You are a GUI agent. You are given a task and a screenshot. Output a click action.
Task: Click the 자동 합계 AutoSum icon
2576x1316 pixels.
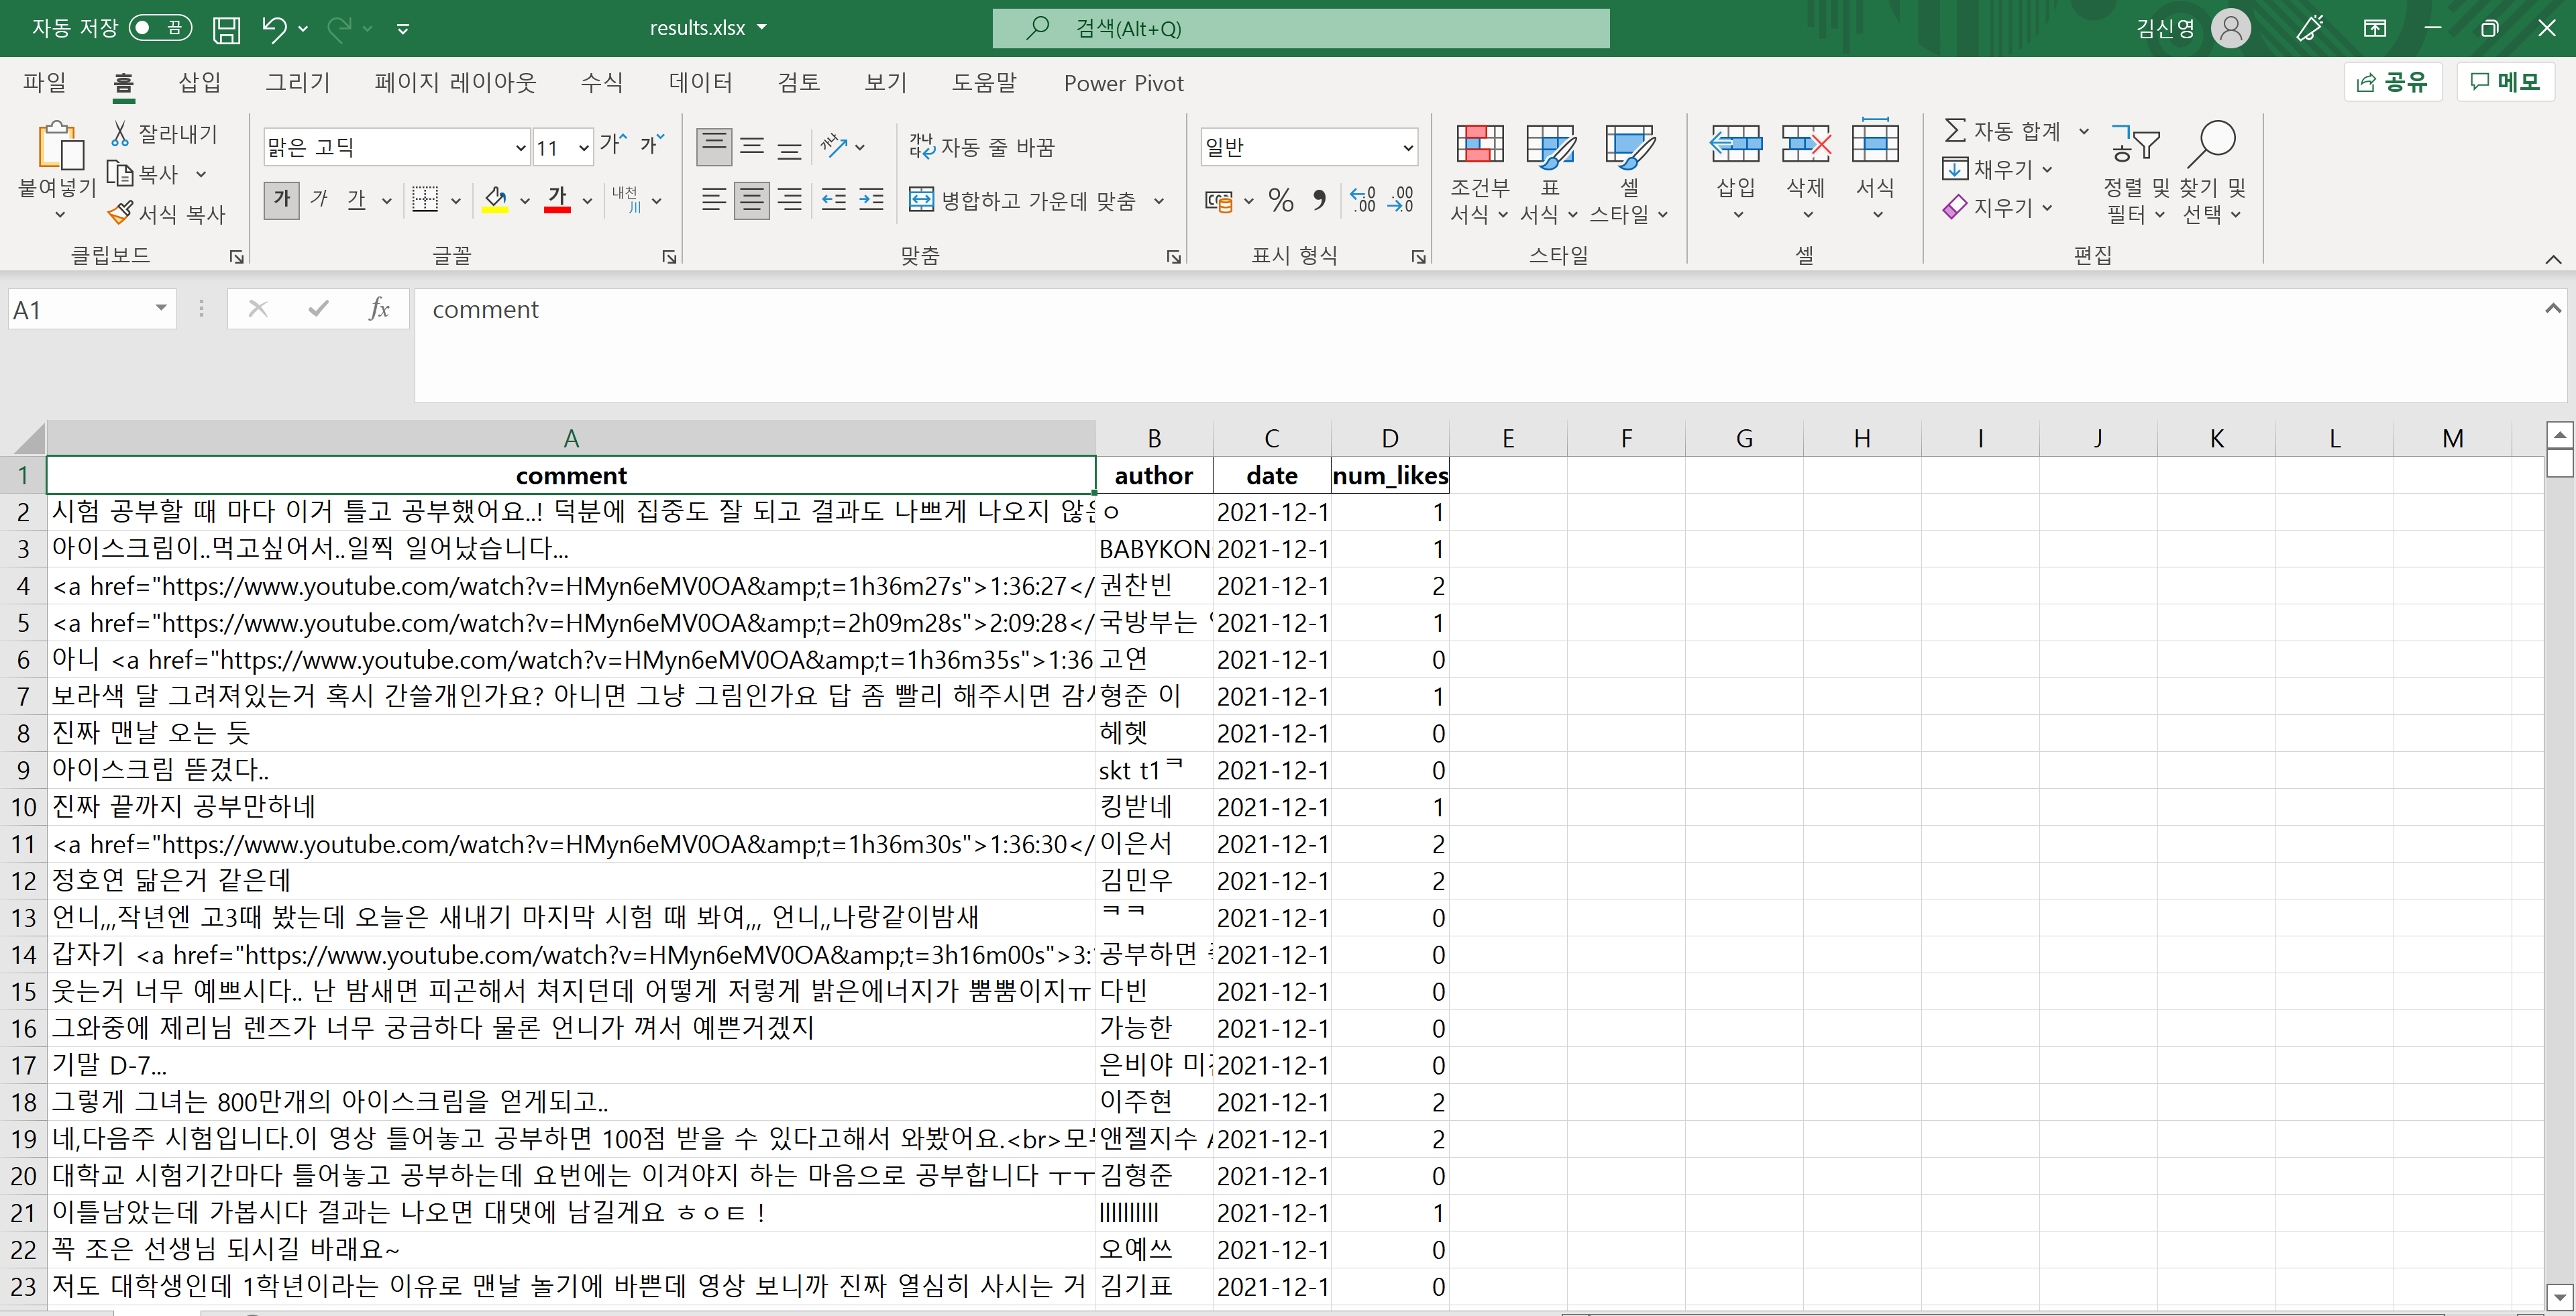tap(1957, 130)
